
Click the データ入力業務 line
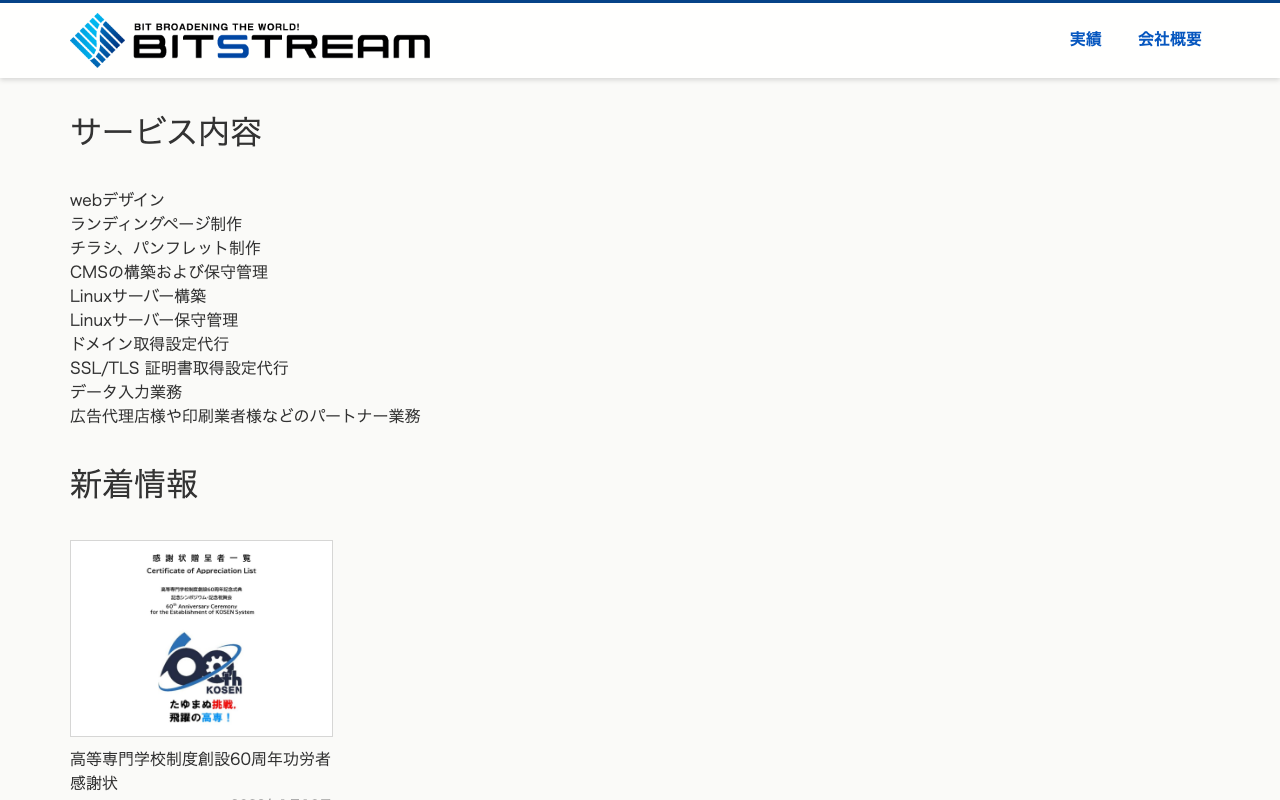[126, 392]
